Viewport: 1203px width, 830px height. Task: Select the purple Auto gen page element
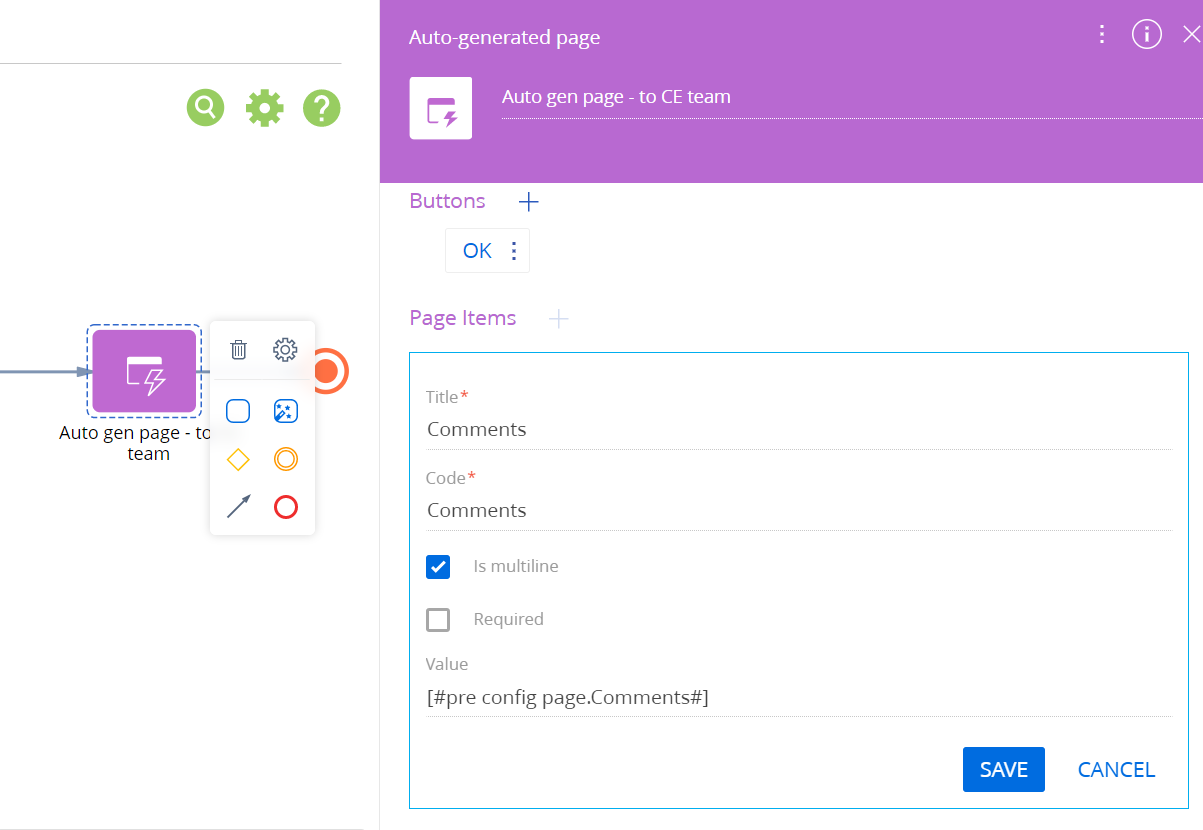tap(144, 371)
